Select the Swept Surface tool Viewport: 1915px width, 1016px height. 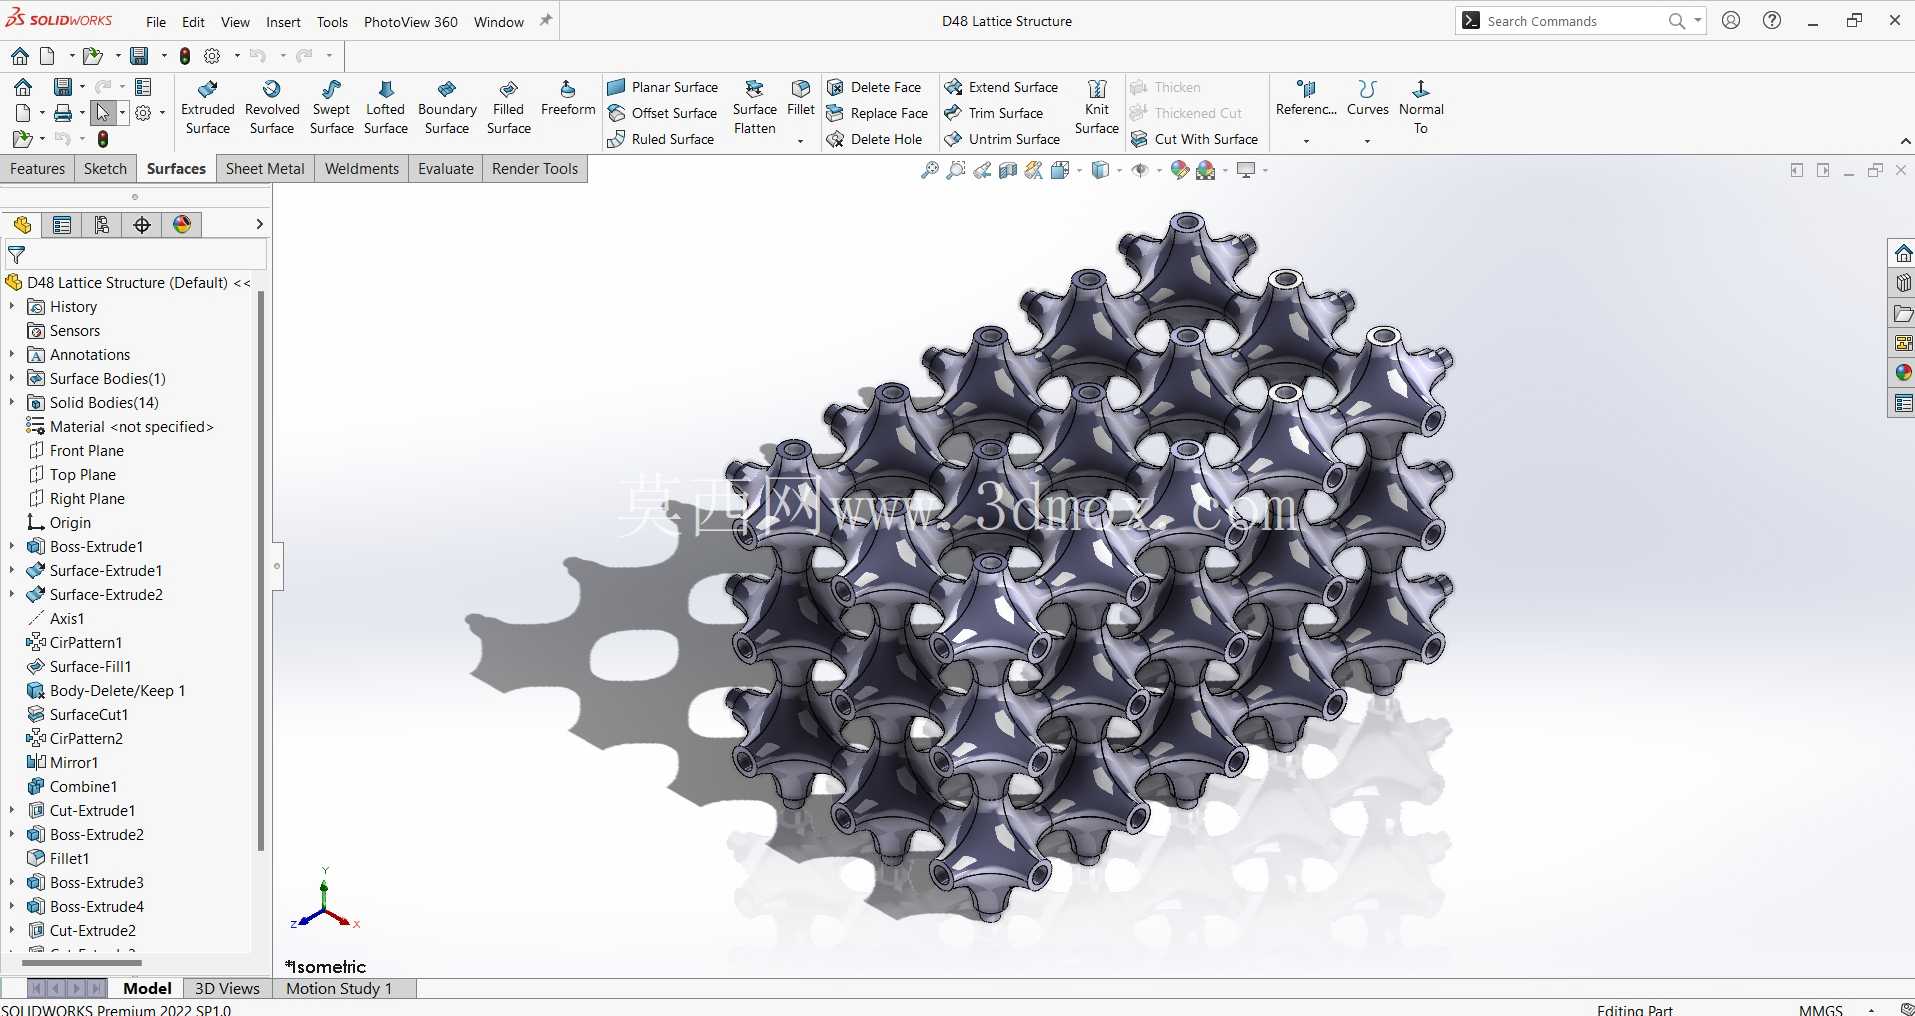point(332,108)
